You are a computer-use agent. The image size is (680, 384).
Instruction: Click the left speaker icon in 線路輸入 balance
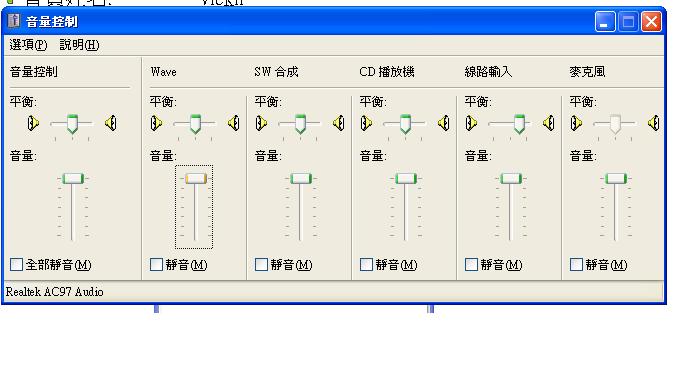coord(471,123)
